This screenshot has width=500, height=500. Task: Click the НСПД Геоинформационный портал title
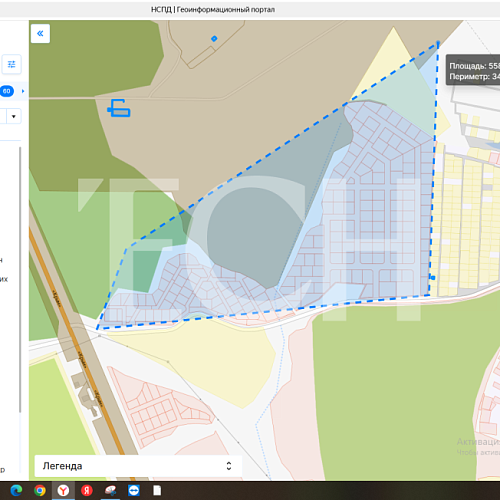coord(213,9)
